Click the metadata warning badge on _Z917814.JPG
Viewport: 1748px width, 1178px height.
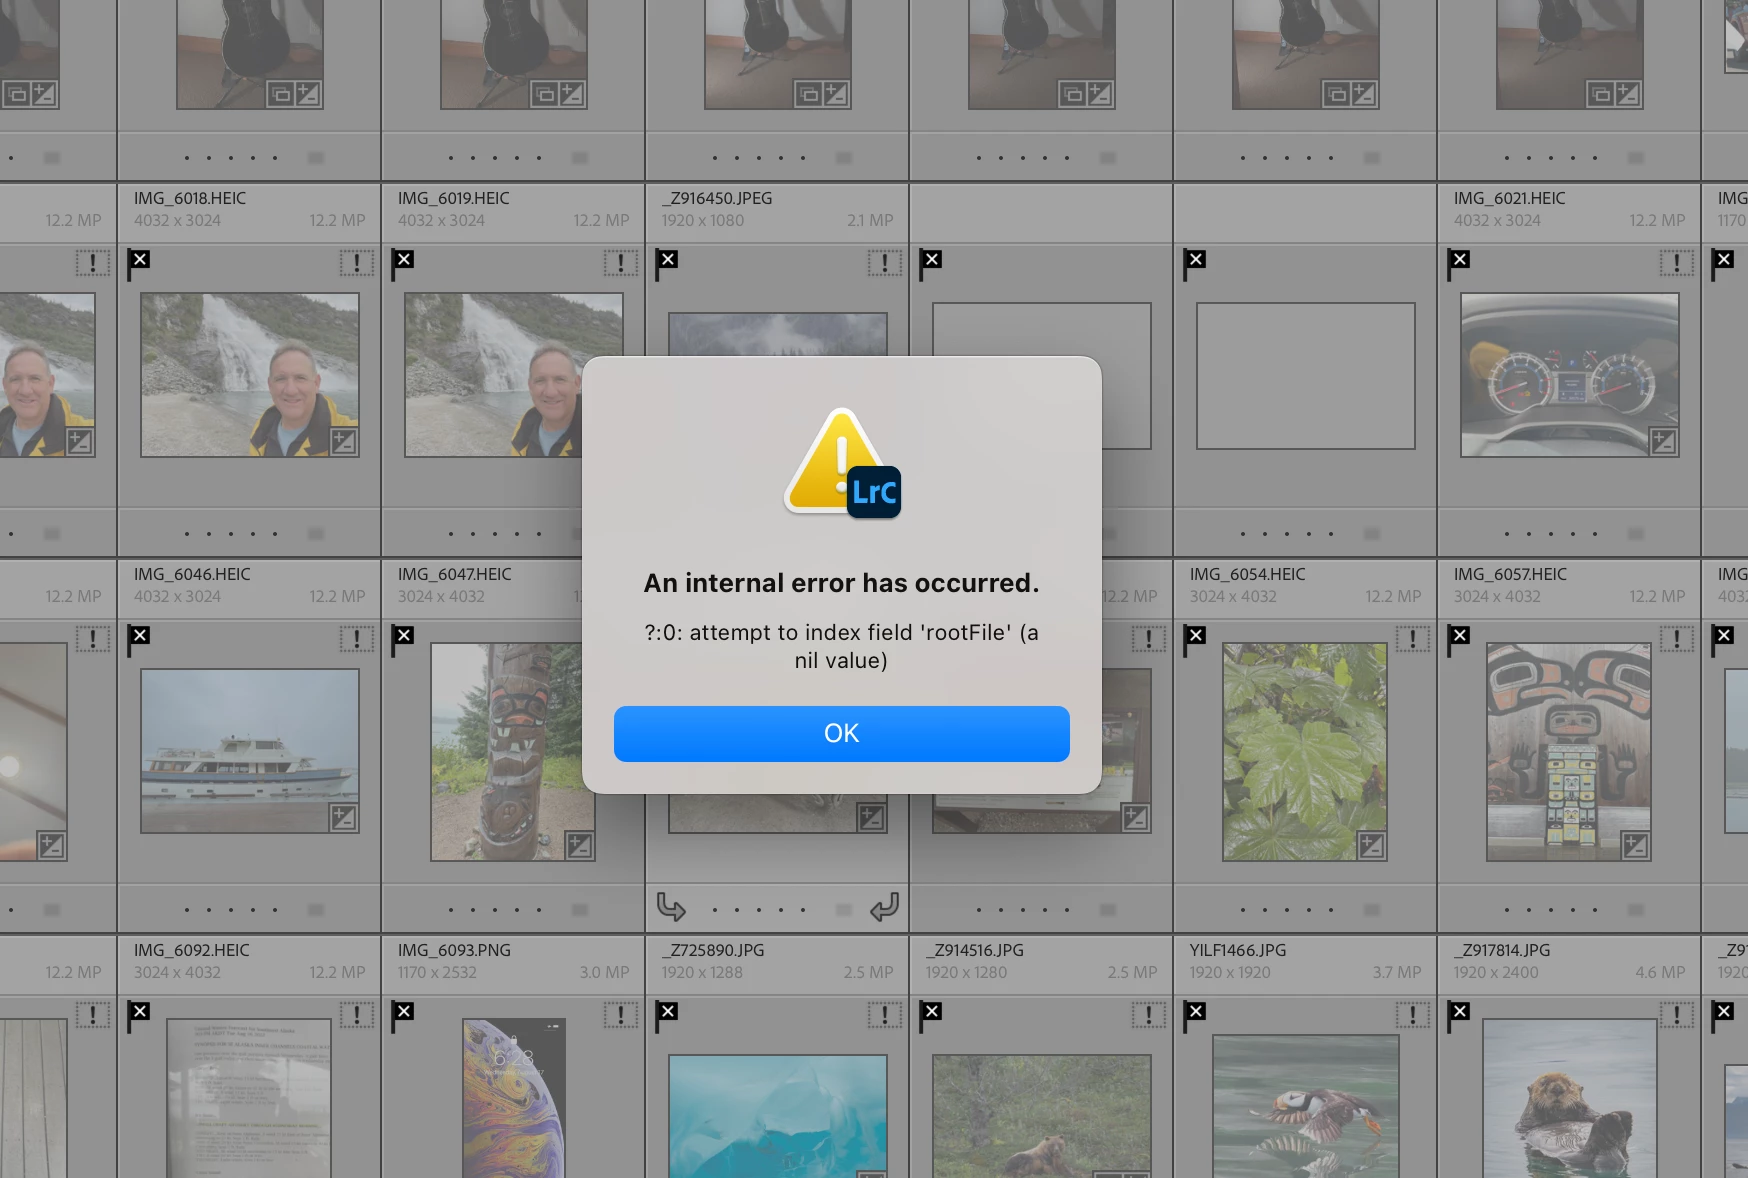coord(1676,1015)
